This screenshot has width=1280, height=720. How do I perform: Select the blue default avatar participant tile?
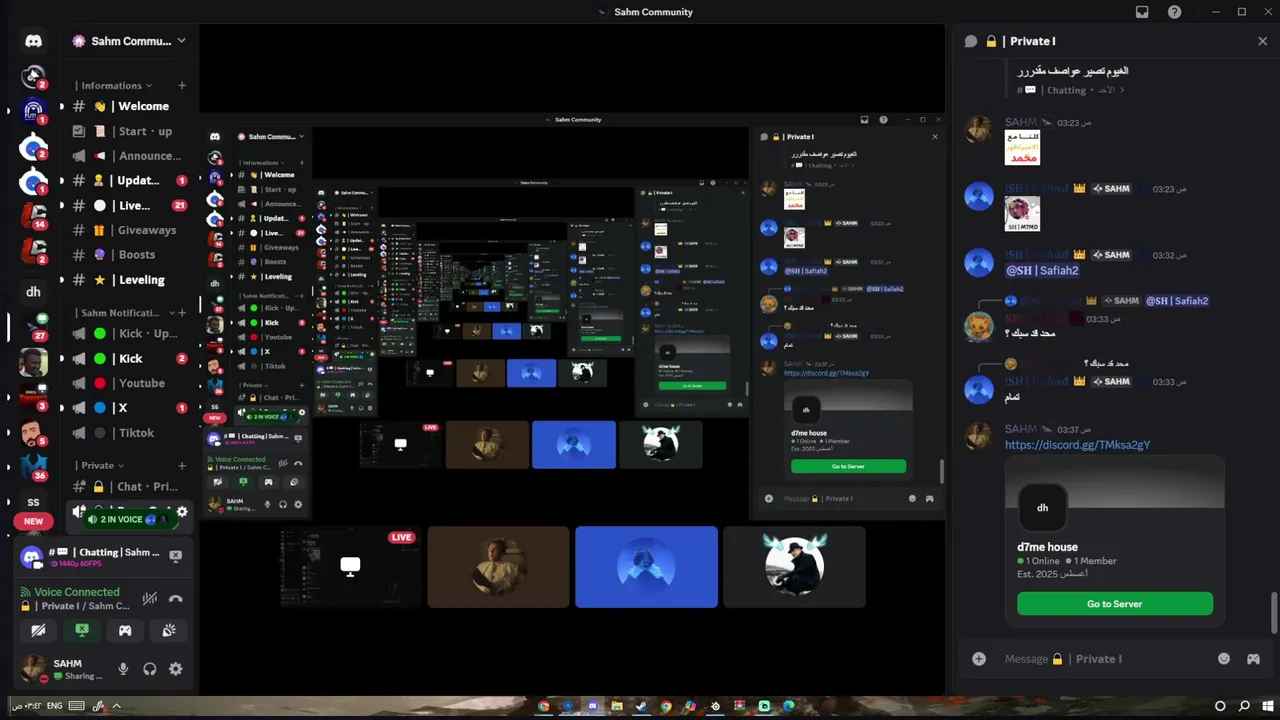point(646,567)
